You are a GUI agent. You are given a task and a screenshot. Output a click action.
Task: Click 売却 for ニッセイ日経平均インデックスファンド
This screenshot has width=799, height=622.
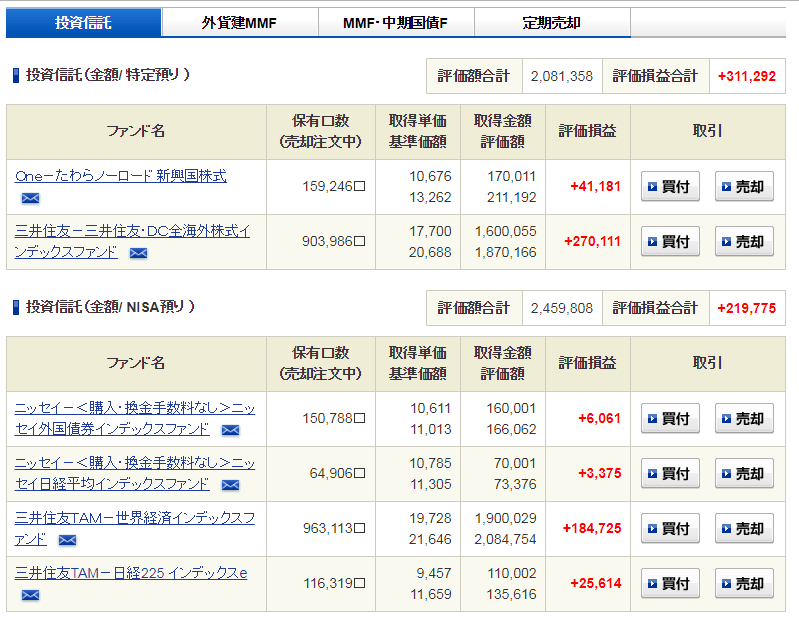[x=744, y=474]
